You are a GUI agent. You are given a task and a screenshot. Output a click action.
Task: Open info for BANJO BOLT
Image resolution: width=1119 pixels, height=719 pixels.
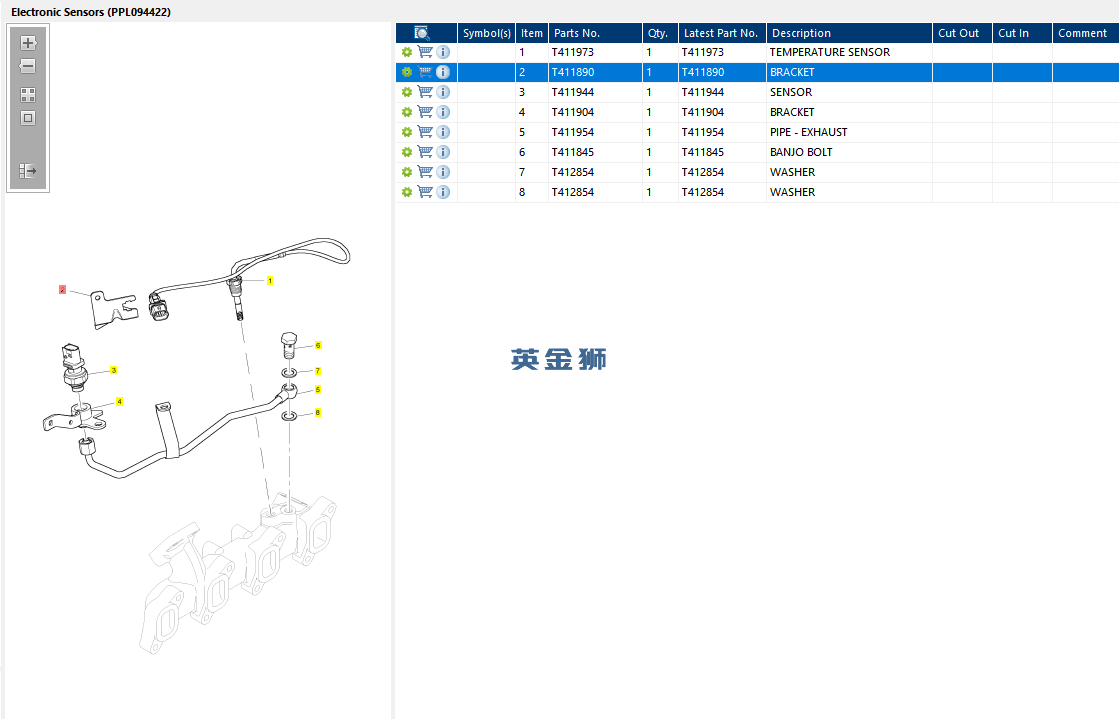(x=443, y=152)
